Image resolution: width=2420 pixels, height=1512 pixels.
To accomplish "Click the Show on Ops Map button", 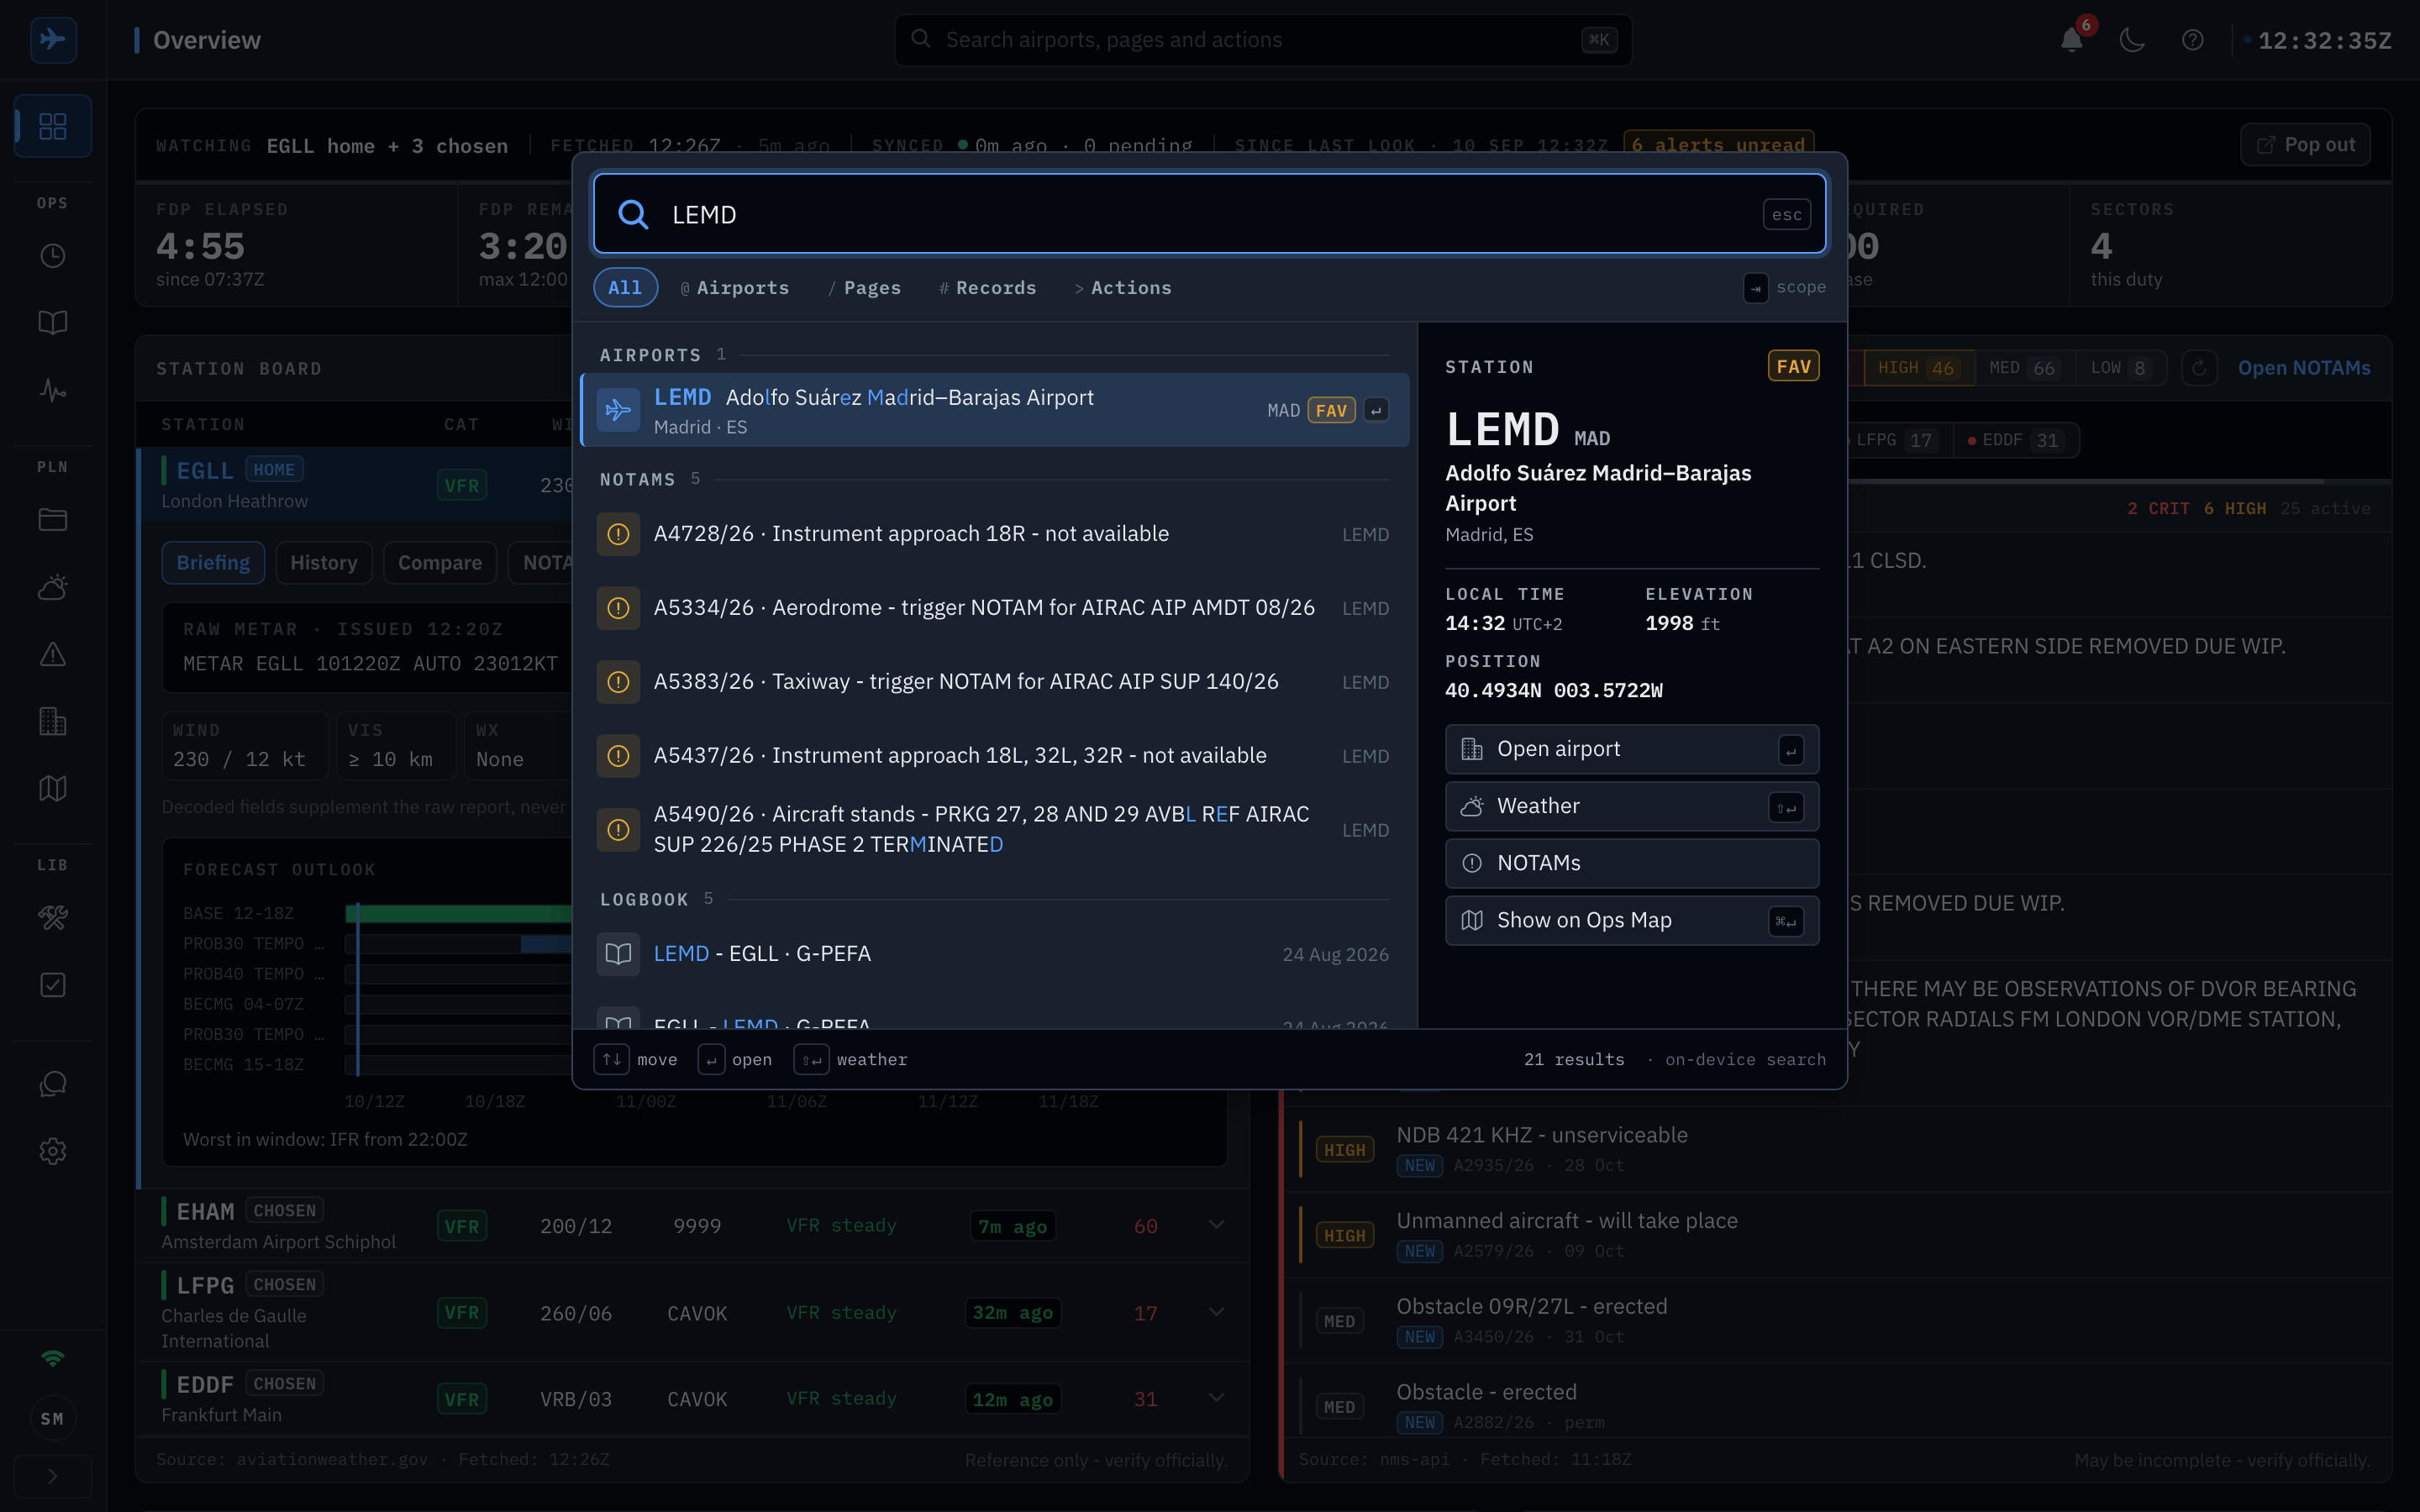I will [1631, 920].
